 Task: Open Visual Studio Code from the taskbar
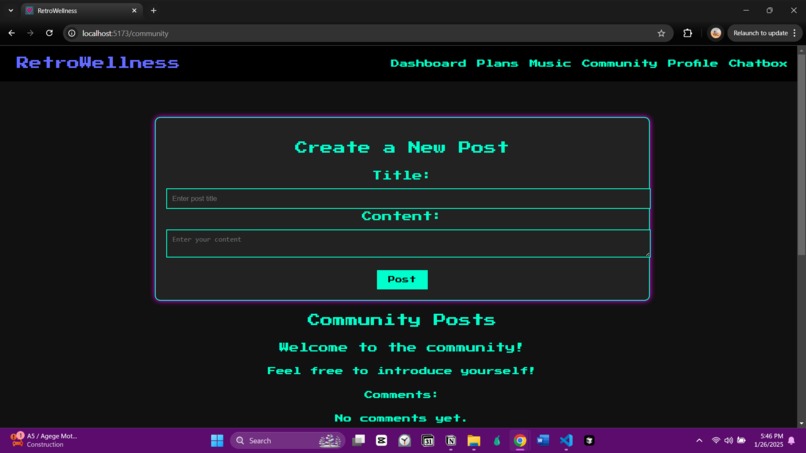pyautogui.click(x=566, y=441)
